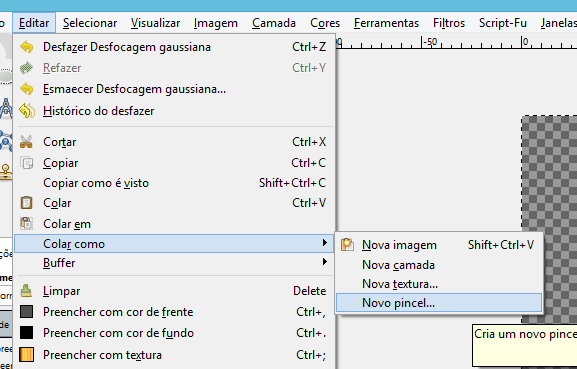Click the scissors icon next to Cortar
The height and width of the screenshot is (369, 577).
coord(26,142)
